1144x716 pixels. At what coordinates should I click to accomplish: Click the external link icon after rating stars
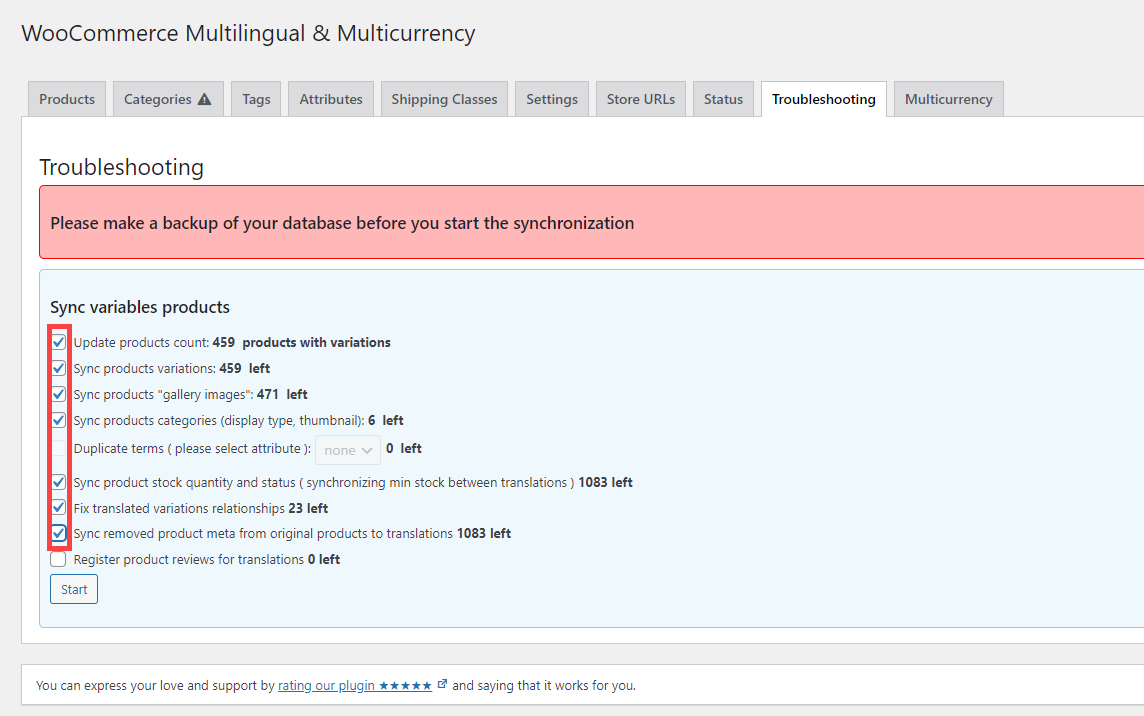coord(442,684)
